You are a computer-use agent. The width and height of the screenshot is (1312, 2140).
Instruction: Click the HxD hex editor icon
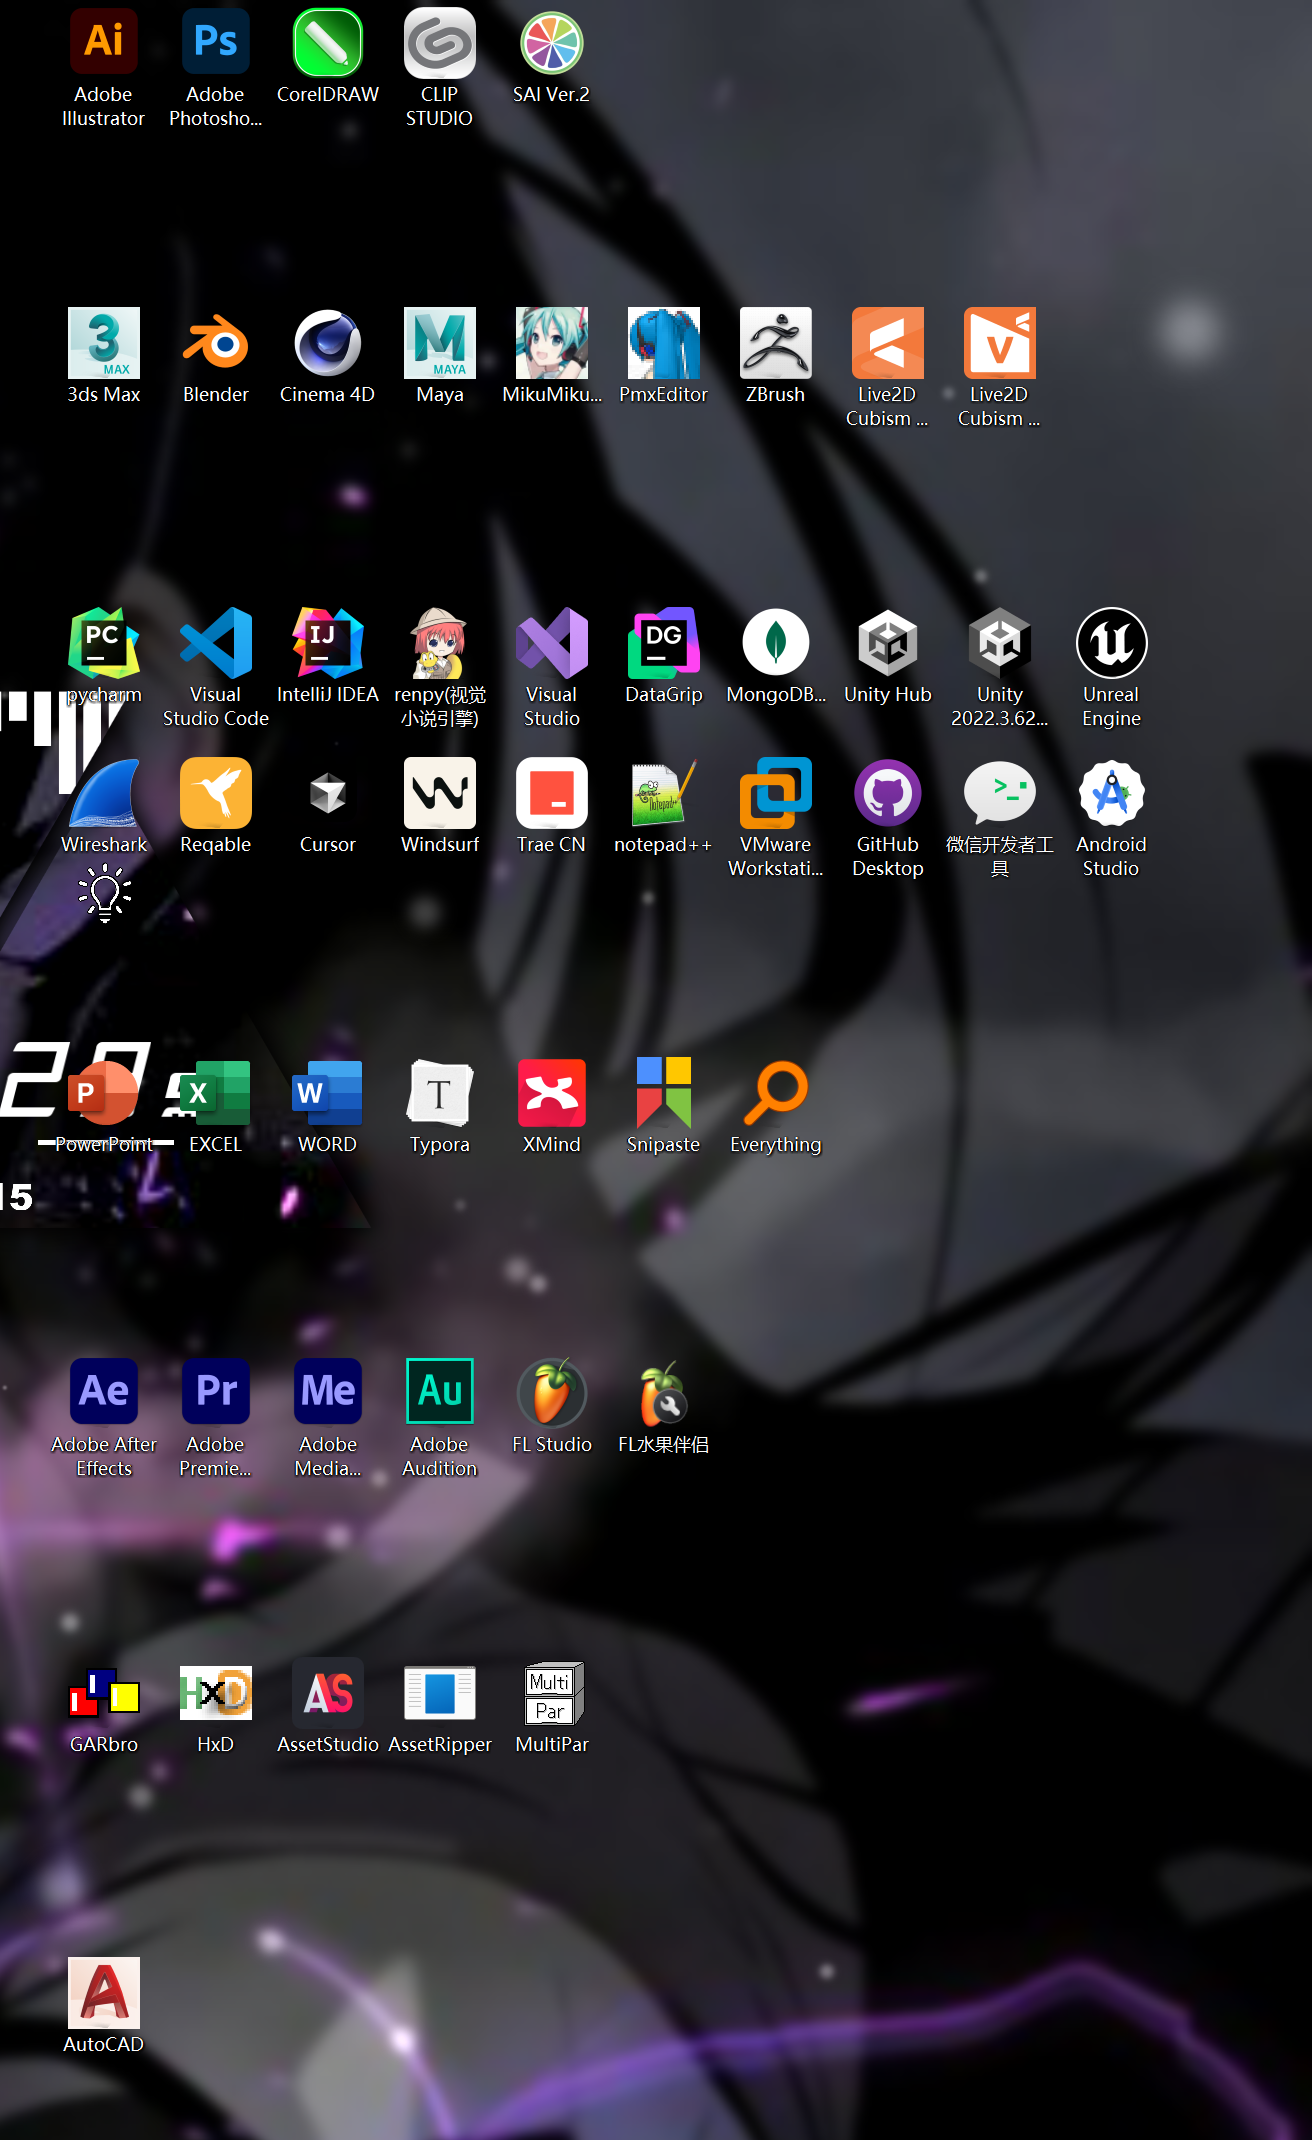coord(216,1694)
